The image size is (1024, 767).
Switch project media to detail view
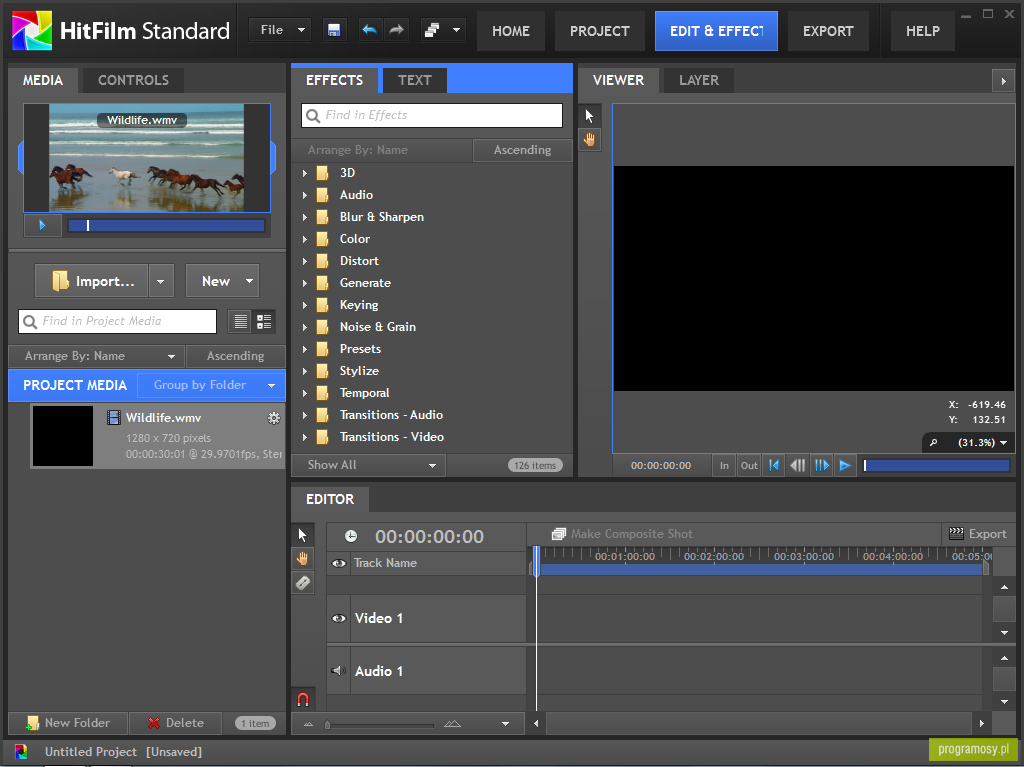click(x=264, y=321)
